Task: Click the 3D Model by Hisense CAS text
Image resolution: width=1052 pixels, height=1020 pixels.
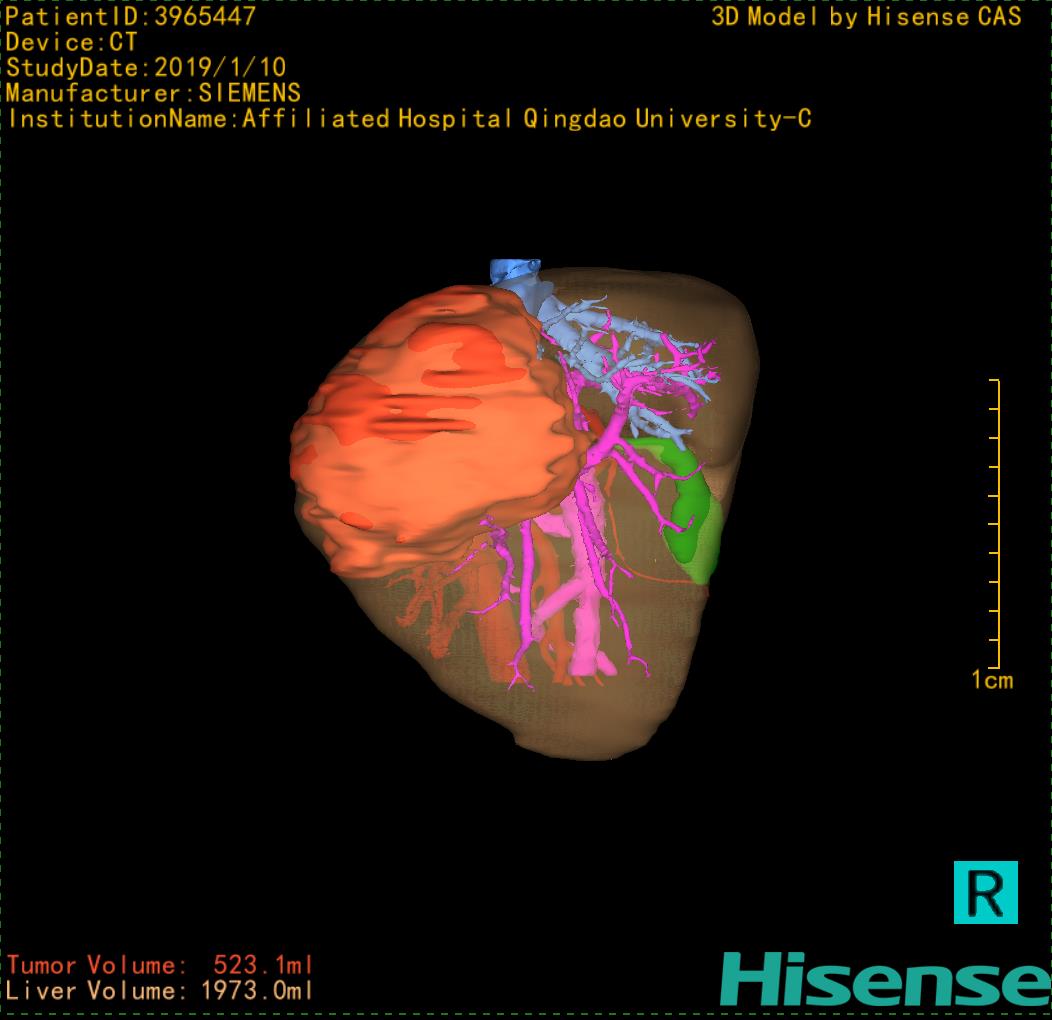Action: click(866, 17)
